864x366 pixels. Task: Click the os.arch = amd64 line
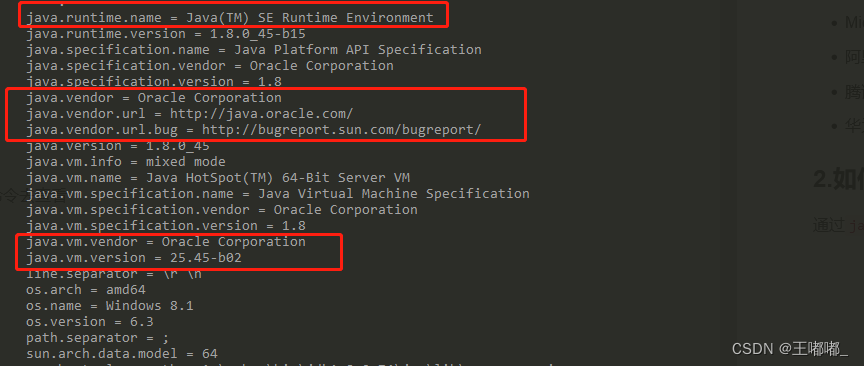85,289
